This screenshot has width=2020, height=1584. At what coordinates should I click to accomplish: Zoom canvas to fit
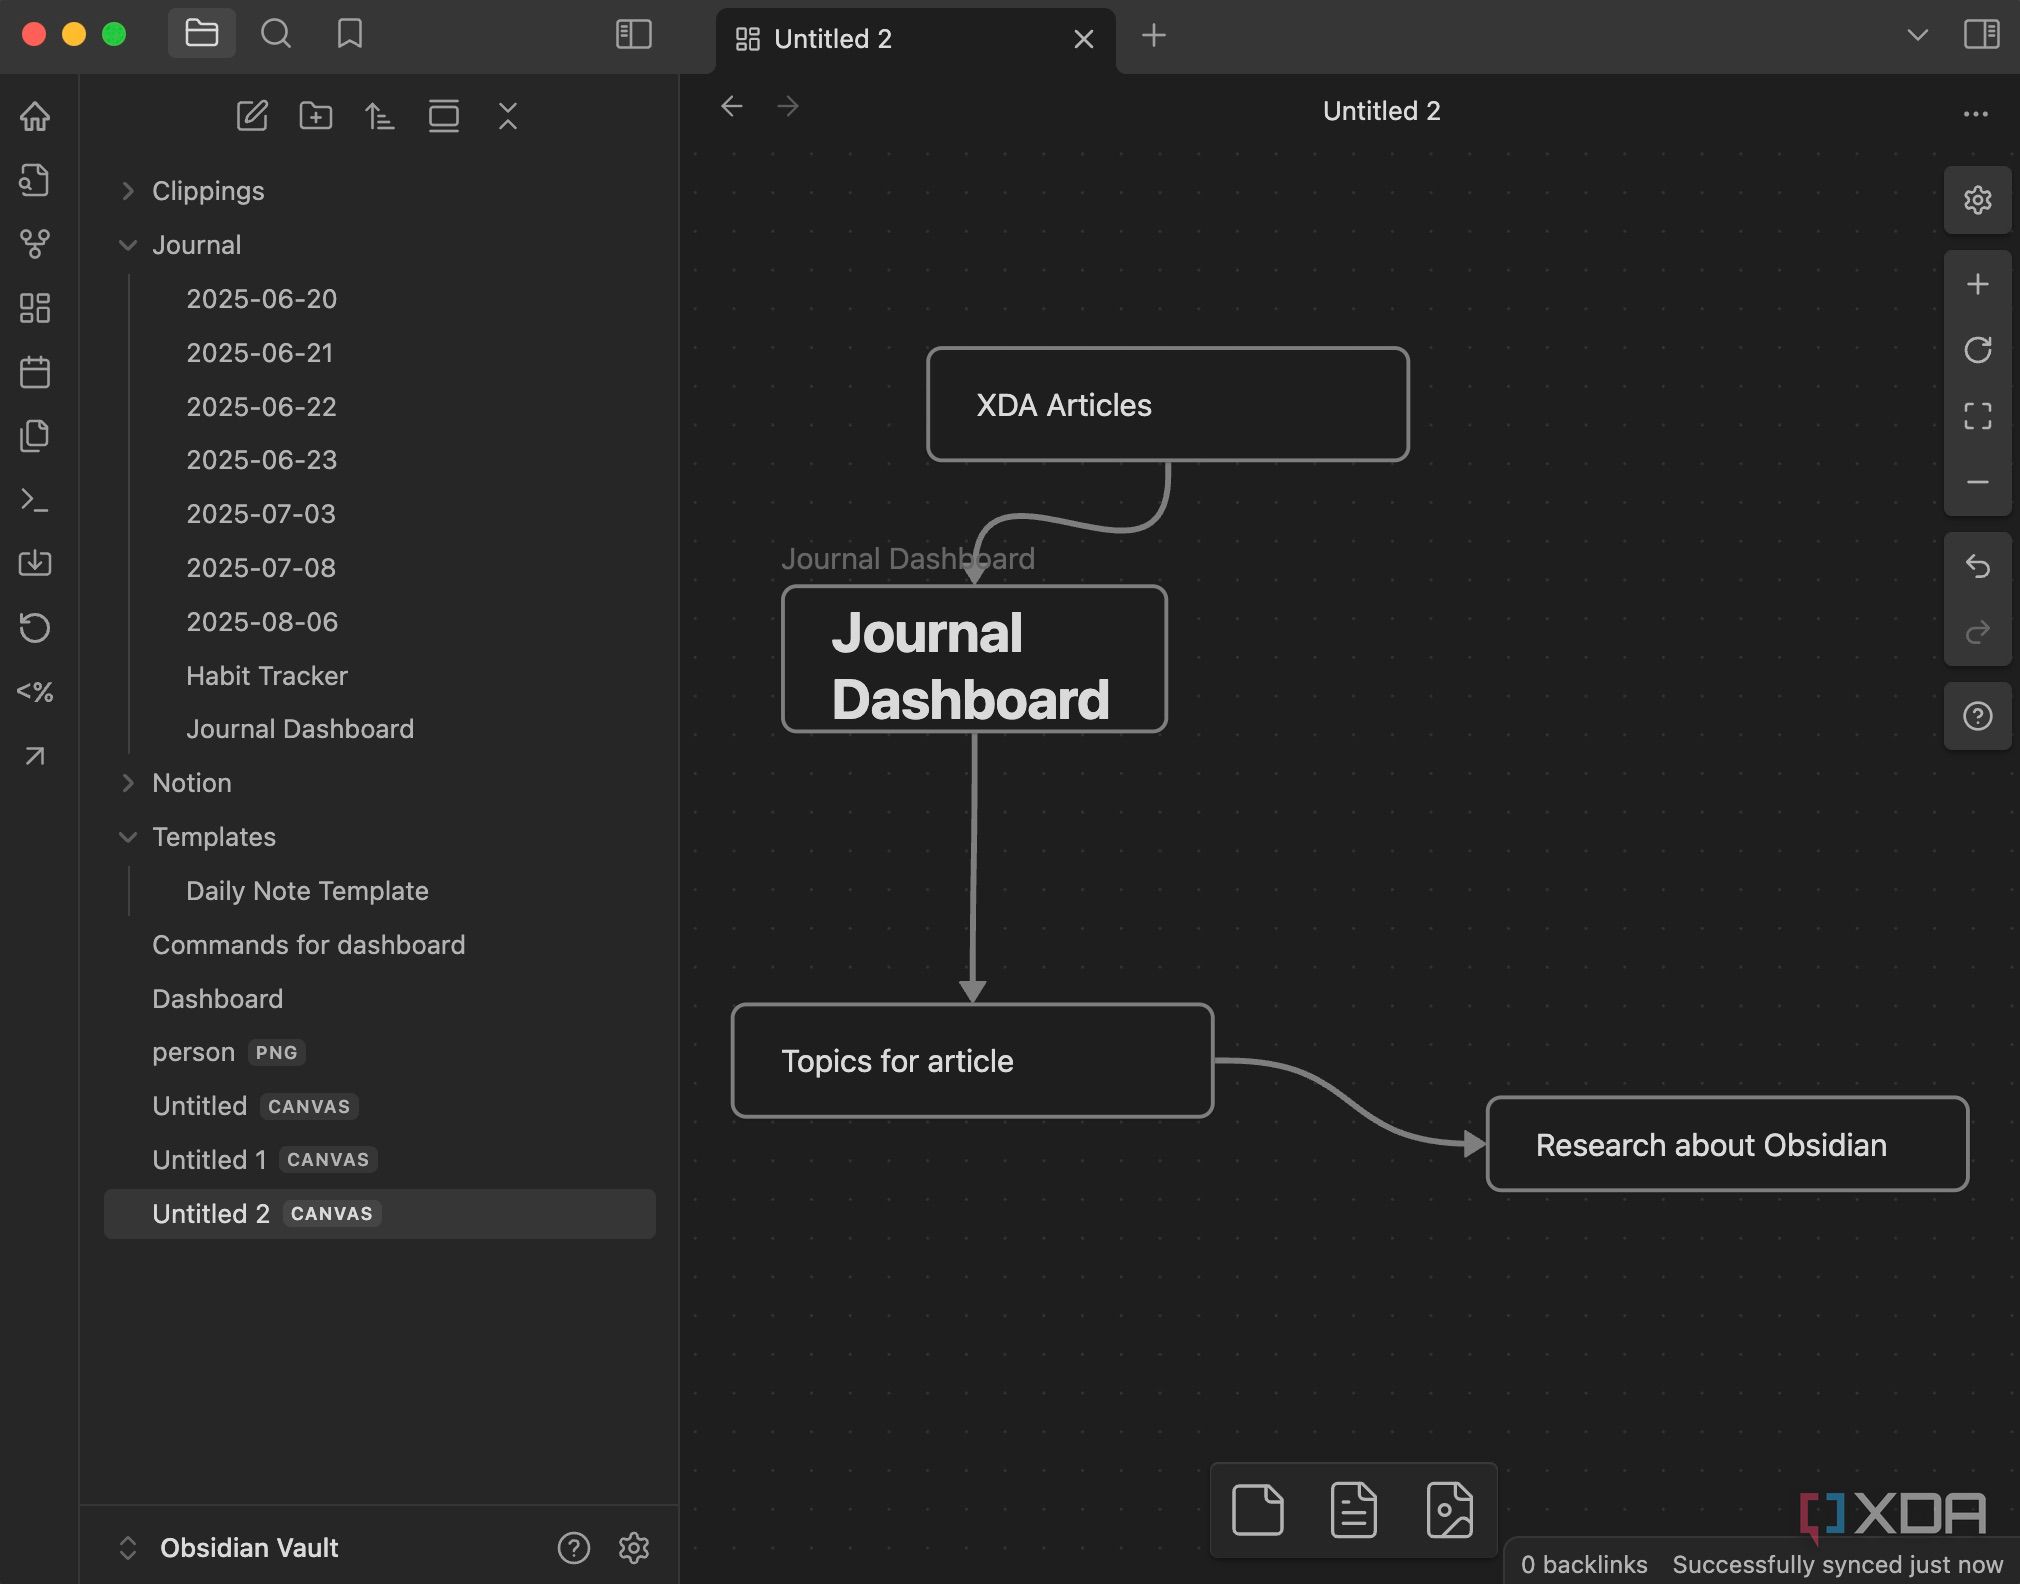tap(1977, 416)
